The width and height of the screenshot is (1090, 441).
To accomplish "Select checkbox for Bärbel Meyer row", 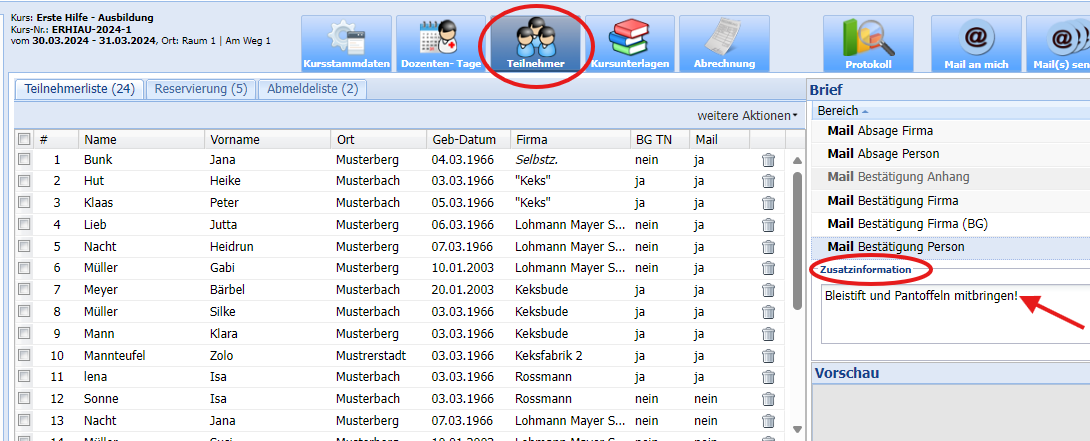I will 24,290.
